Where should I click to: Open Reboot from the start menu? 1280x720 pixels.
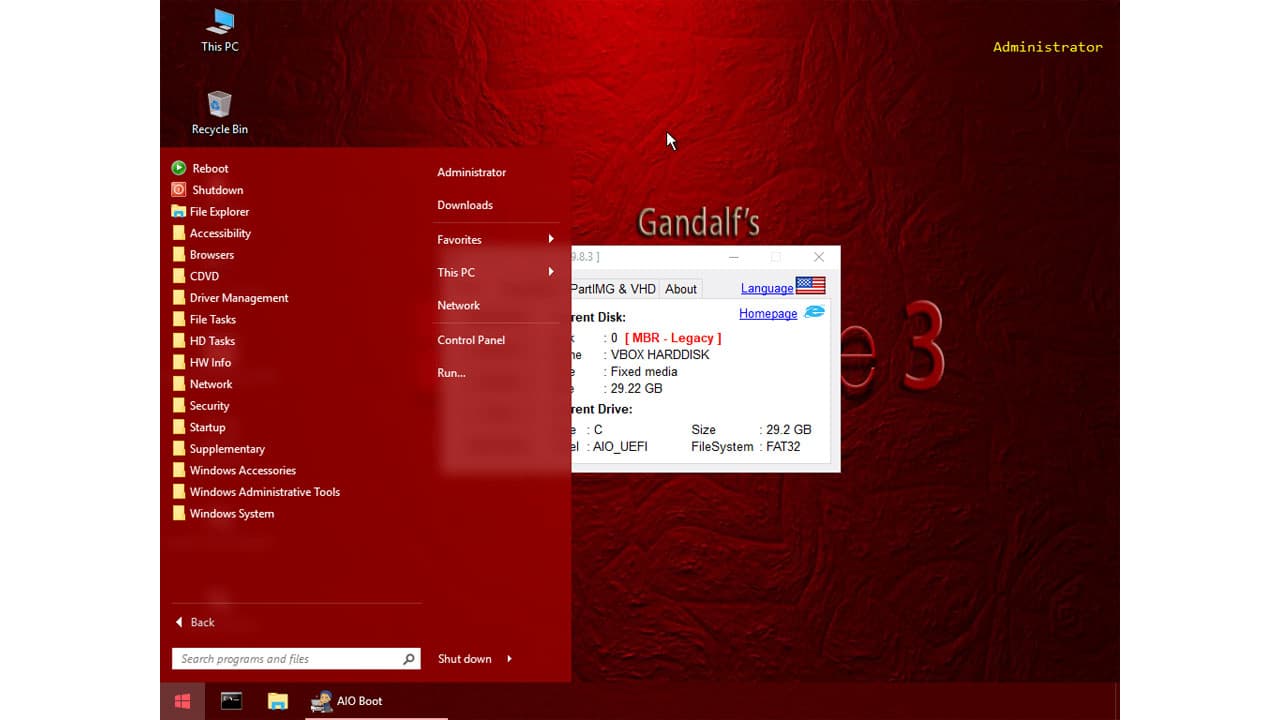(209, 168)
